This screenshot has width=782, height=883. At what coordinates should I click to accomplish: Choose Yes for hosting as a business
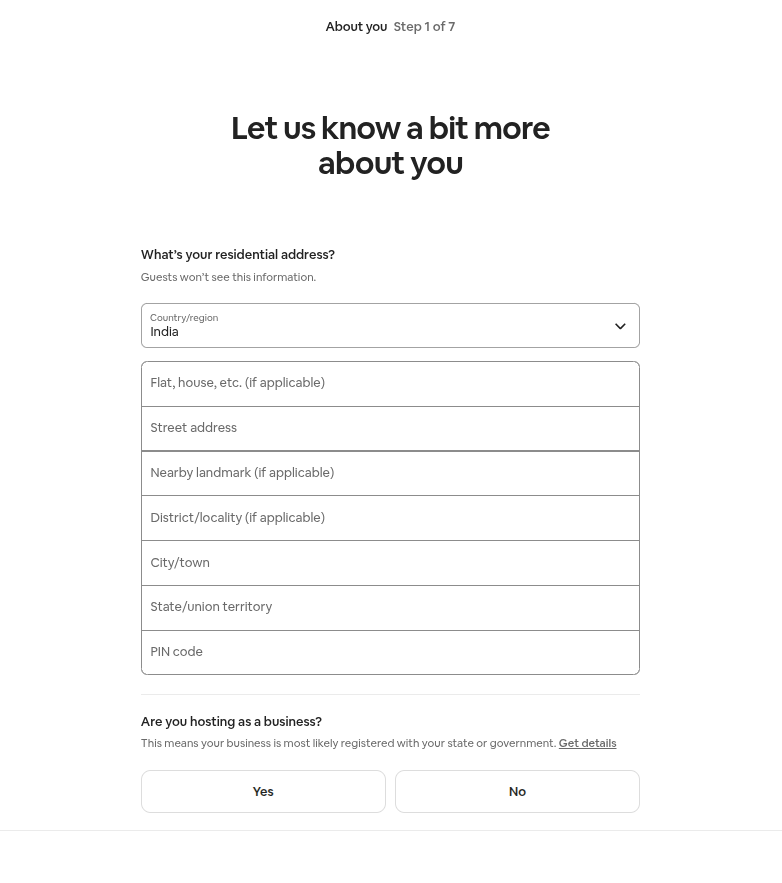pyautogui.click(x=263, y=792)
